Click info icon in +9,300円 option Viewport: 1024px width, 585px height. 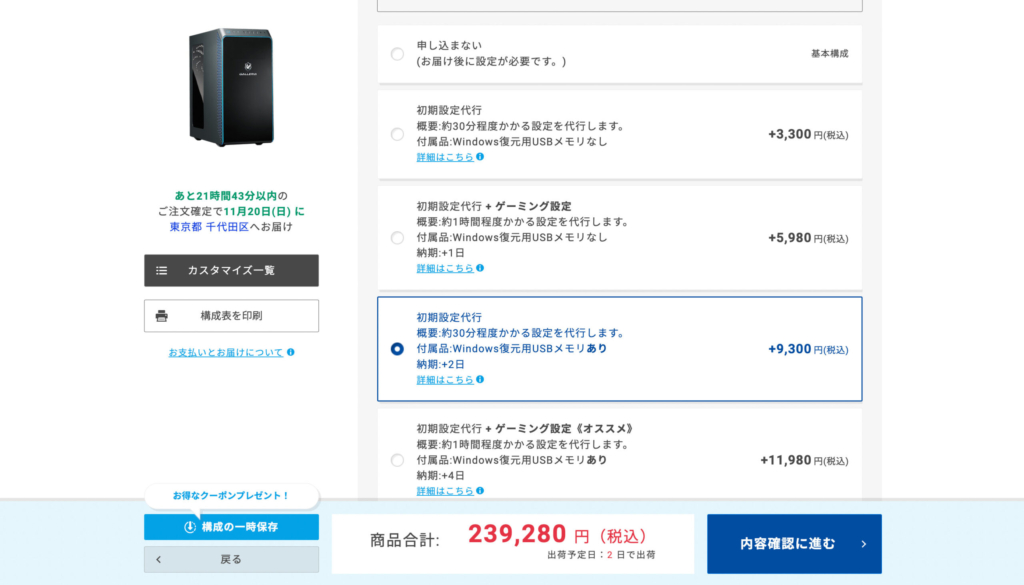[x=480, y=380]
